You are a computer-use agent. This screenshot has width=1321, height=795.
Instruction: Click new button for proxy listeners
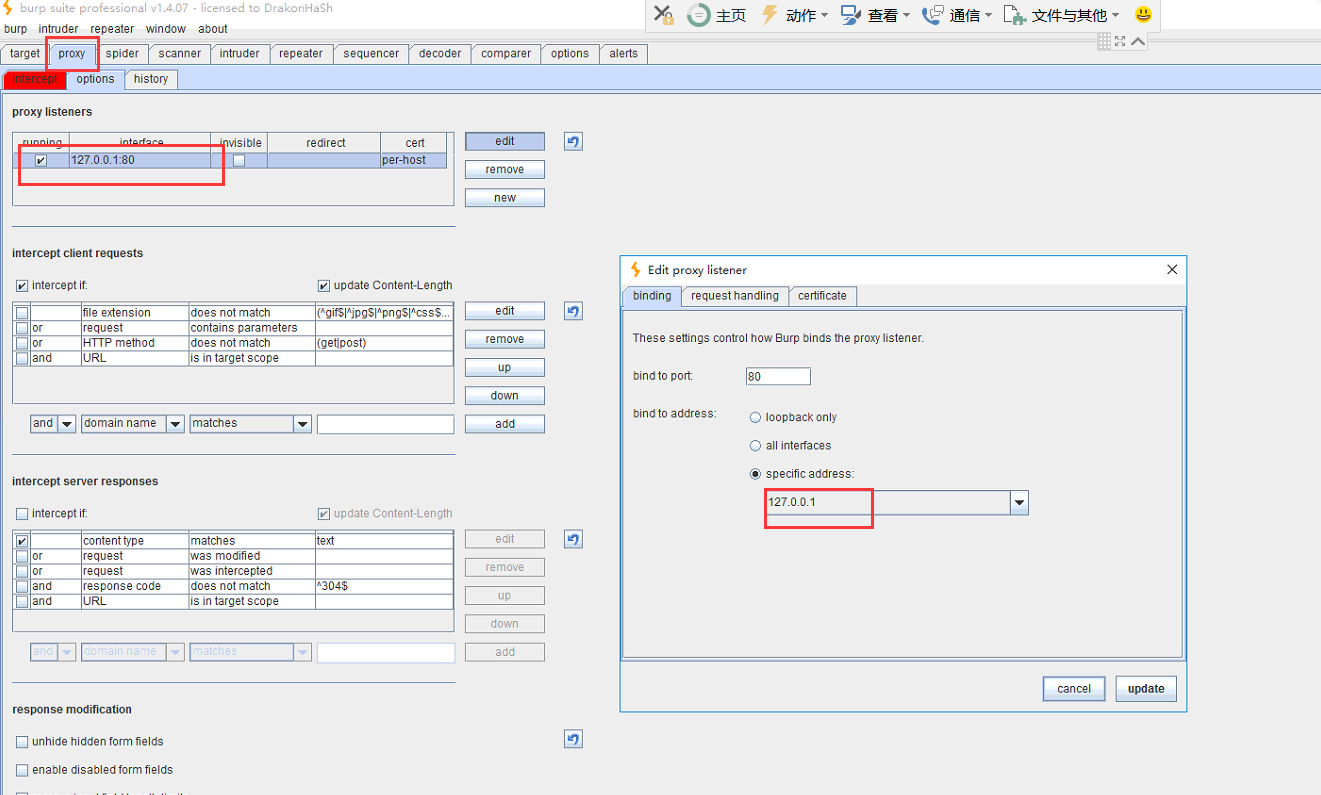(505, 198)
